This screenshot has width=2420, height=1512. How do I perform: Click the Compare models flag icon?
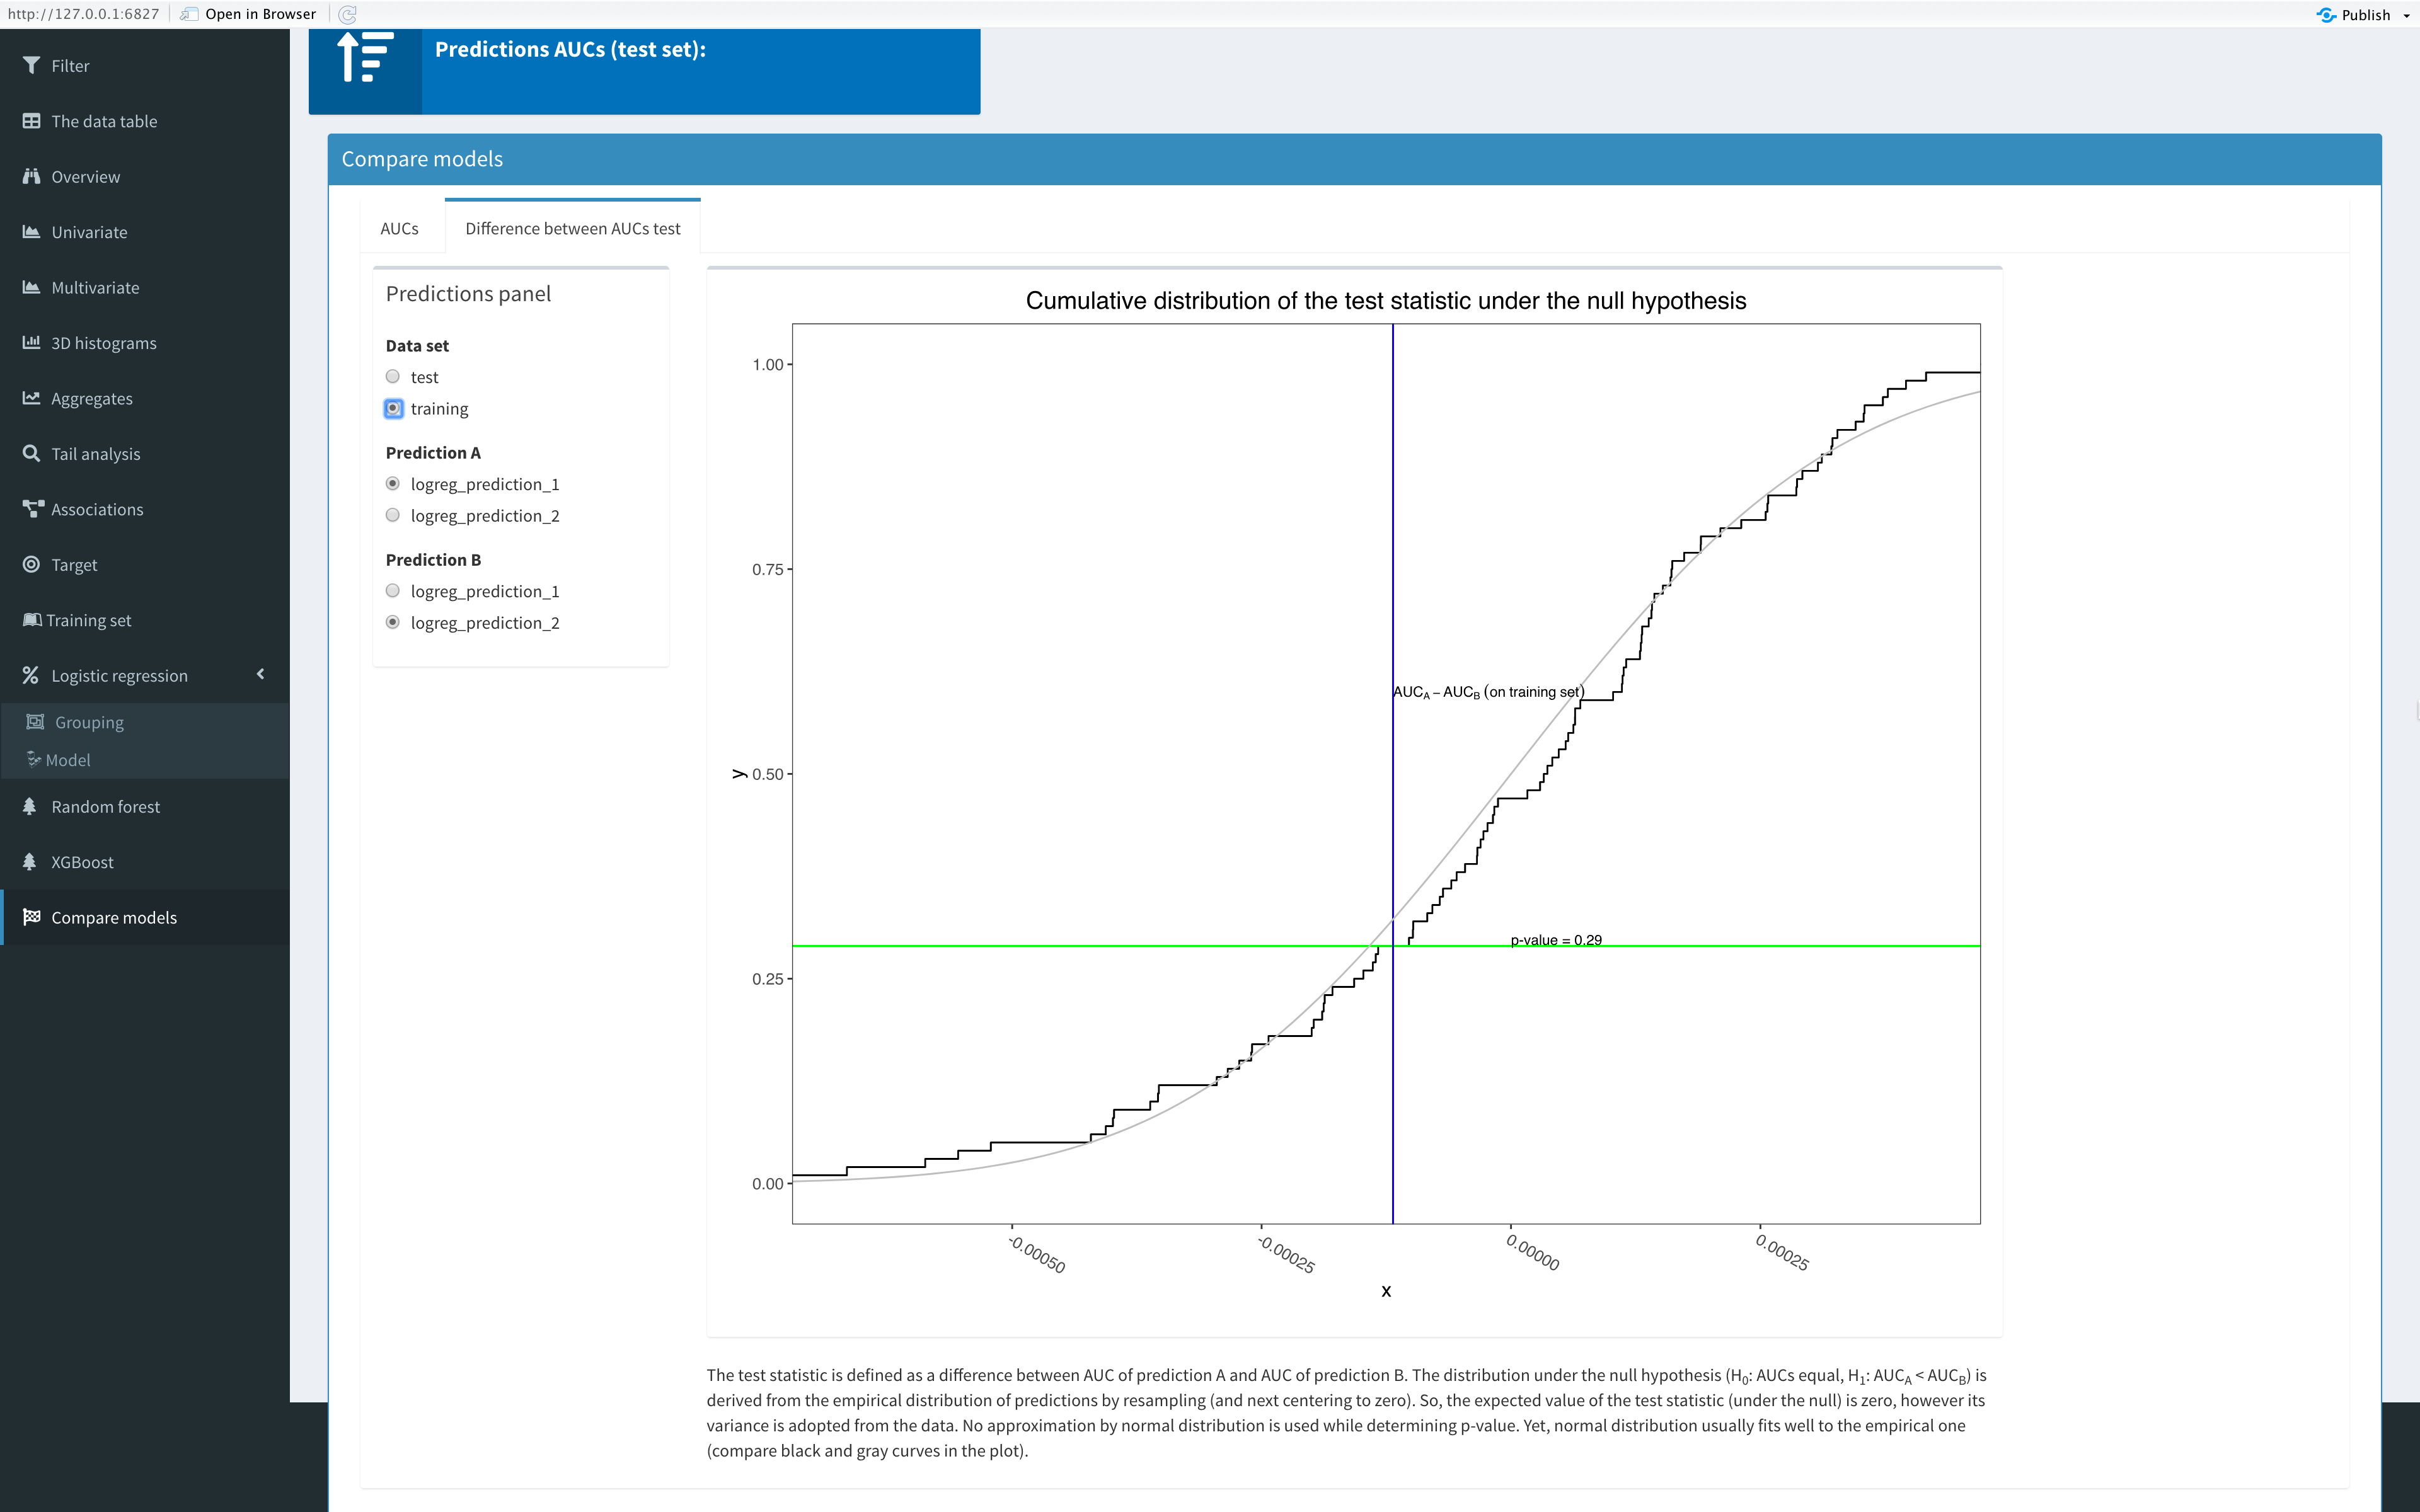click(31, 918)
